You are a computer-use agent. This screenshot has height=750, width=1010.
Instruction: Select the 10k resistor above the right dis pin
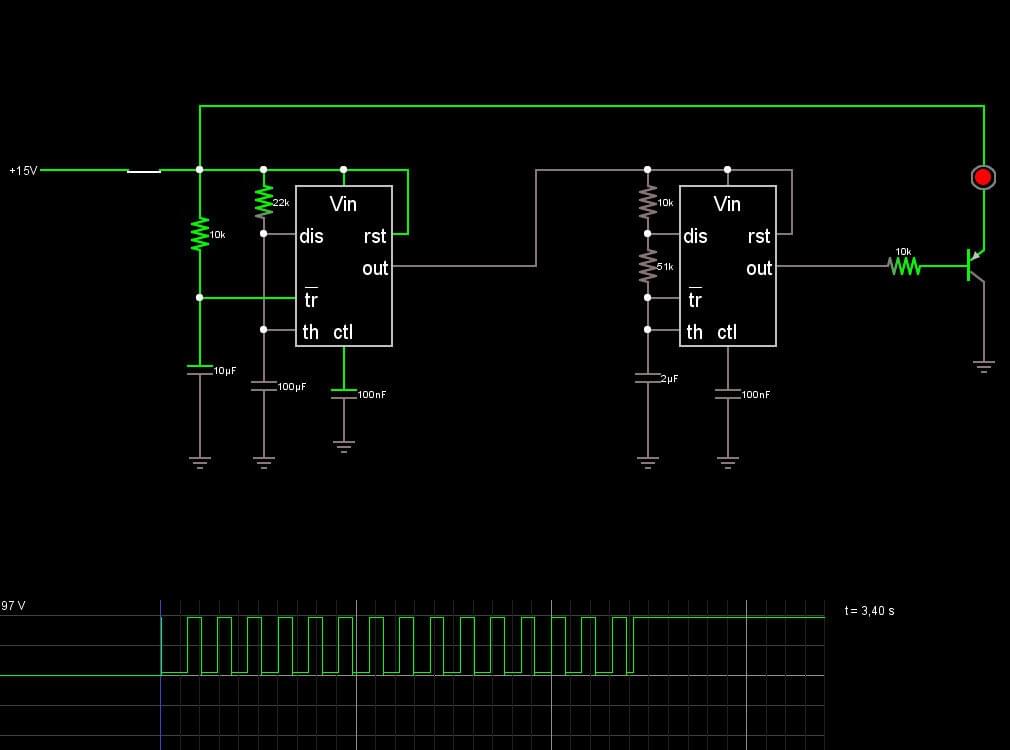click(x=648, y=202)
